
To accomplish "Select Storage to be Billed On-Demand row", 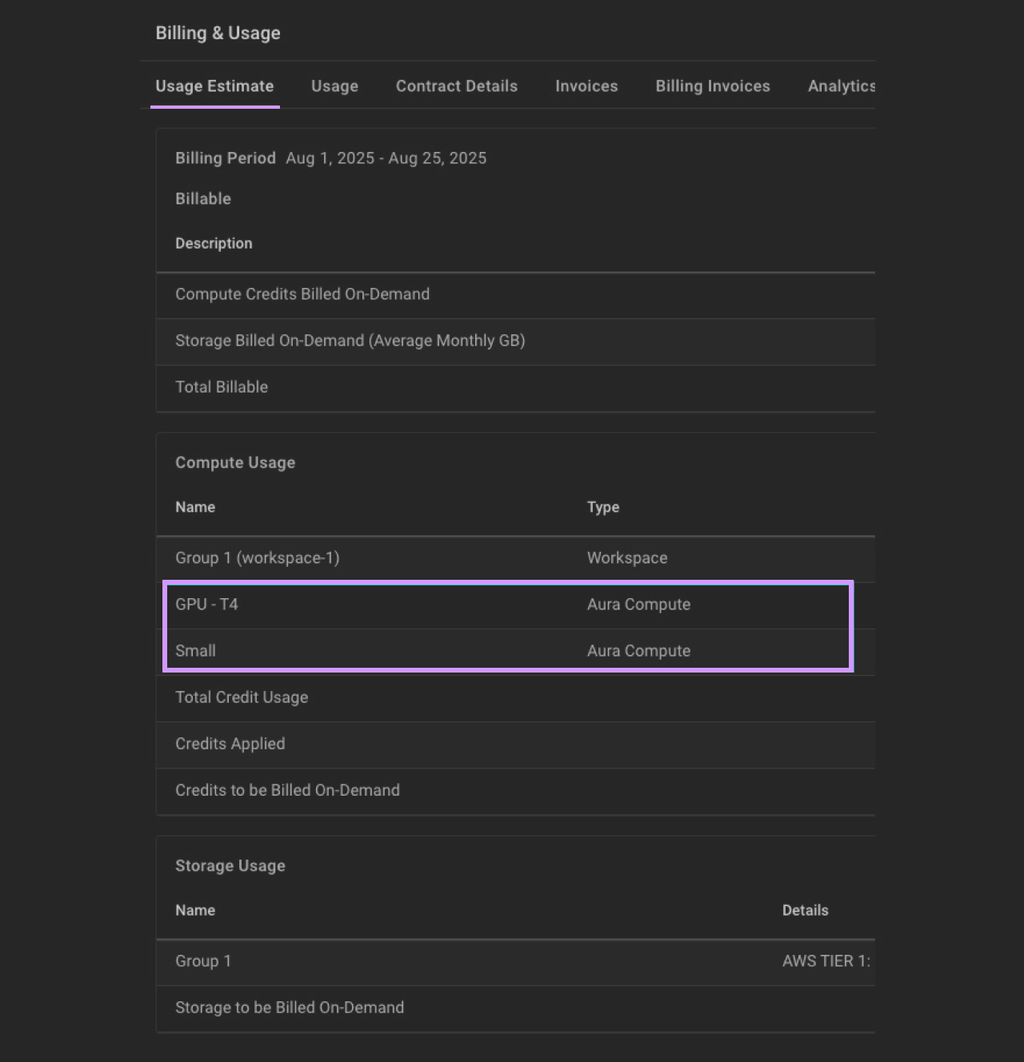I will (290, 1007).
